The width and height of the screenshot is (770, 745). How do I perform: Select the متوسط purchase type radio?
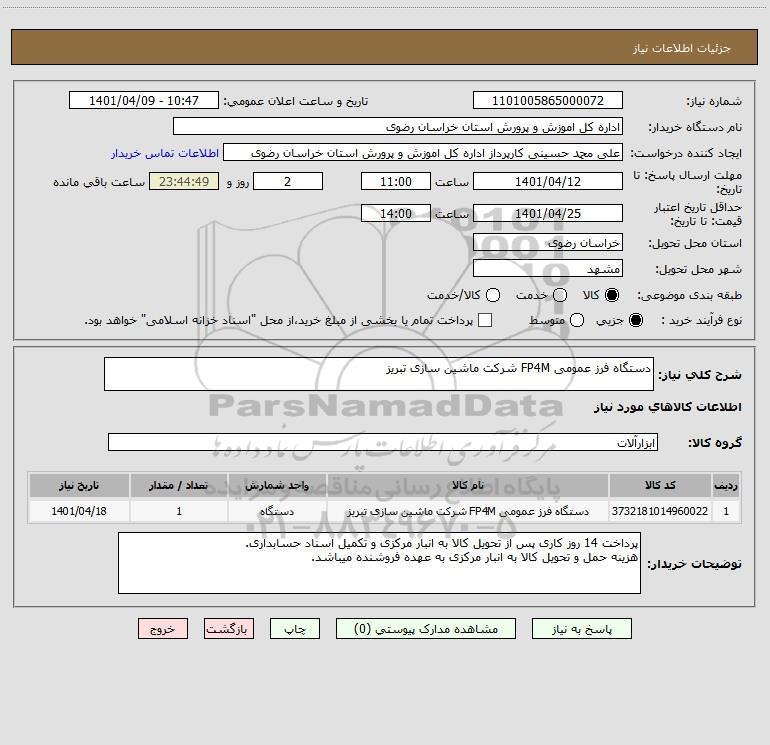pyautogui.click(x=577, y=320)
